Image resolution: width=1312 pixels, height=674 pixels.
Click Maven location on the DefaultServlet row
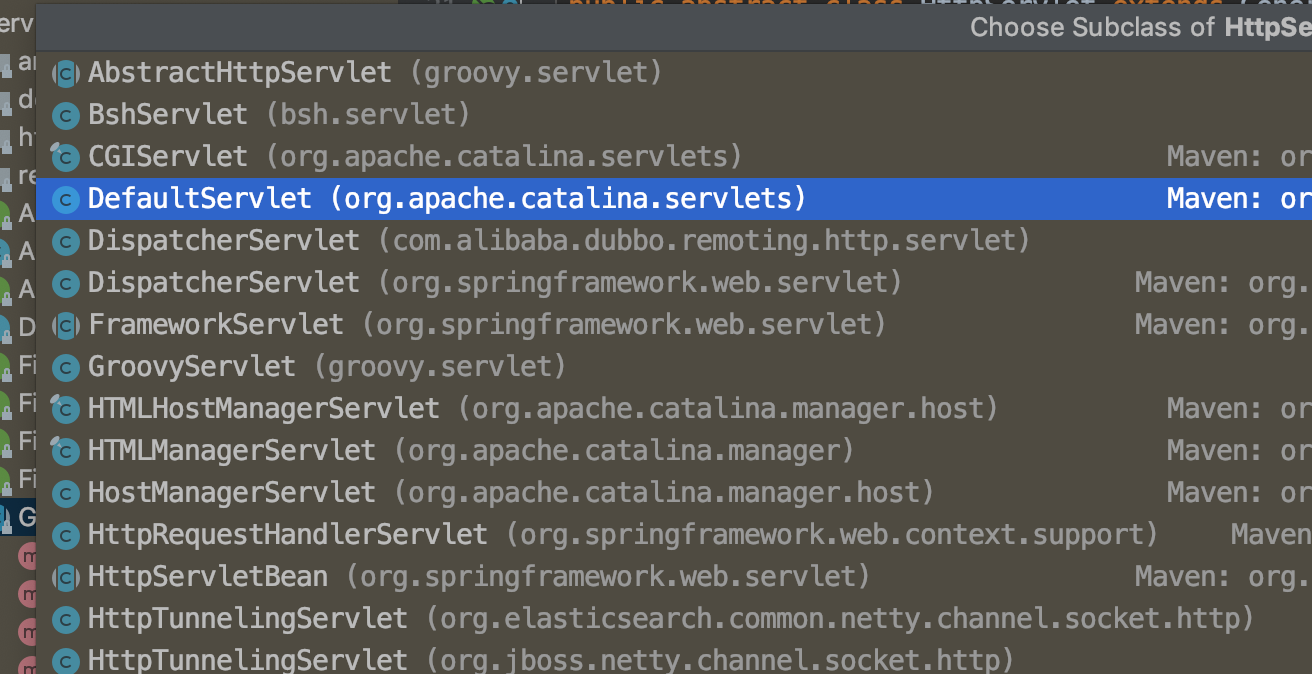click(1239, 199)
